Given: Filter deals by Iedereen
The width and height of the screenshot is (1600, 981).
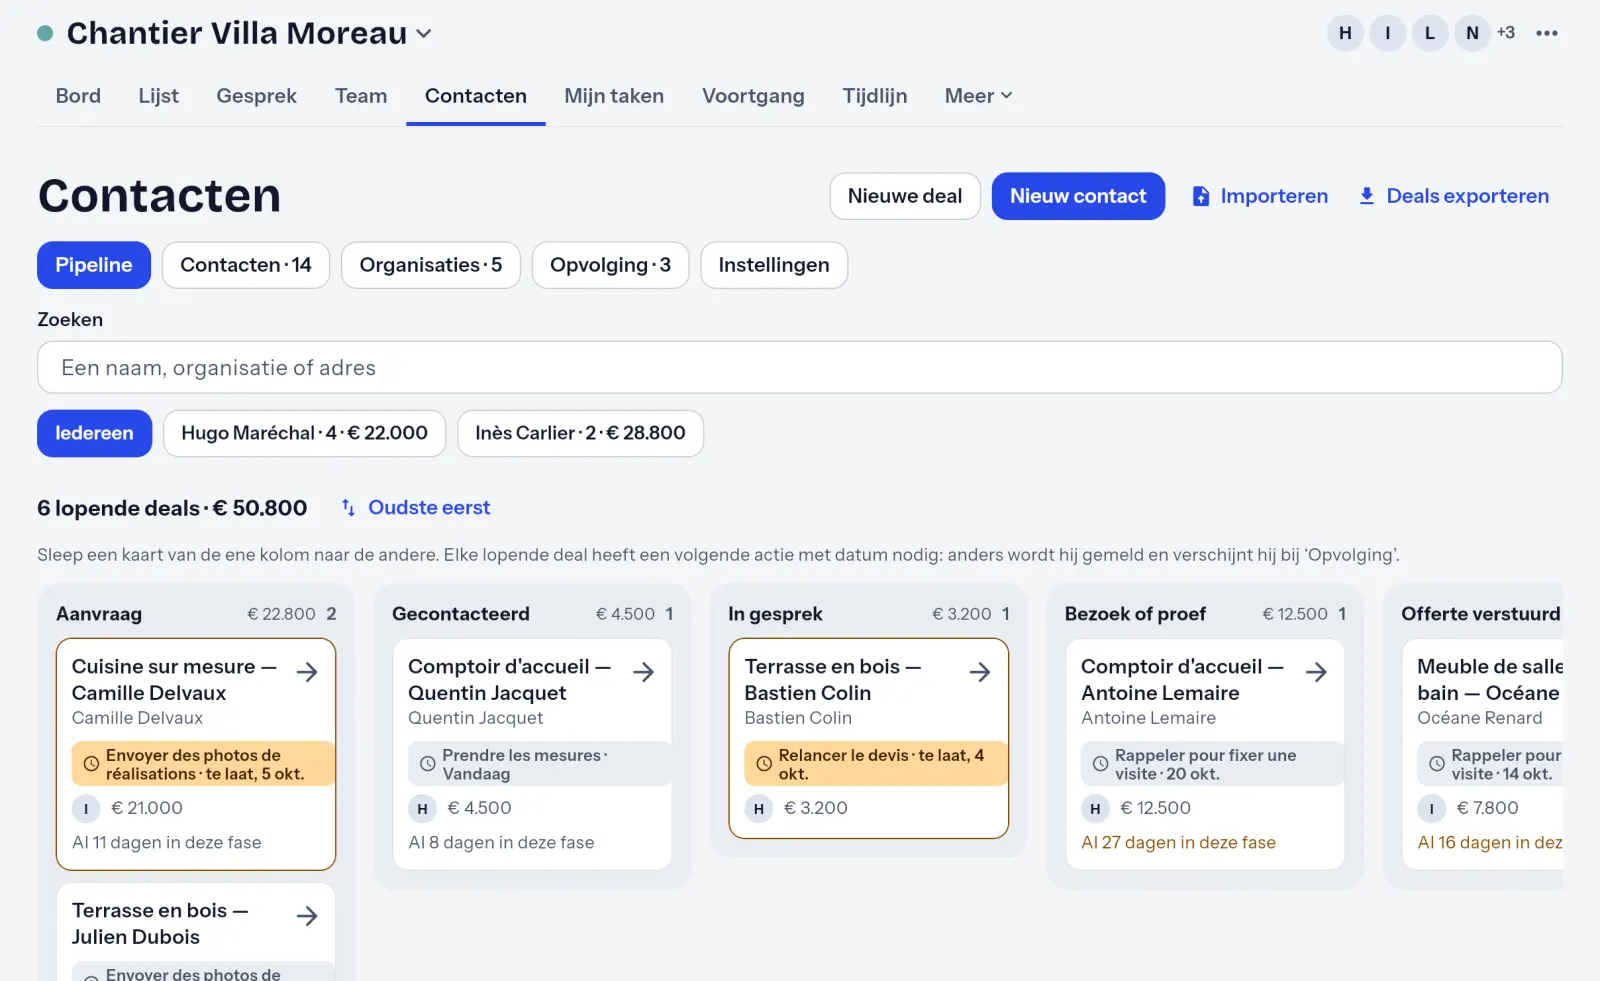Looking at the screenshot, I should [94, 433].
